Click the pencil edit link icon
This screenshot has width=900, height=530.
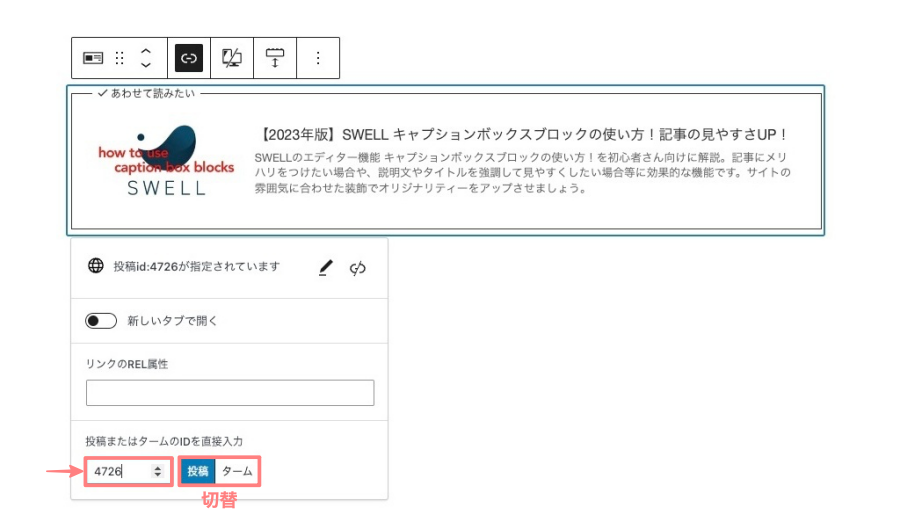325,268
